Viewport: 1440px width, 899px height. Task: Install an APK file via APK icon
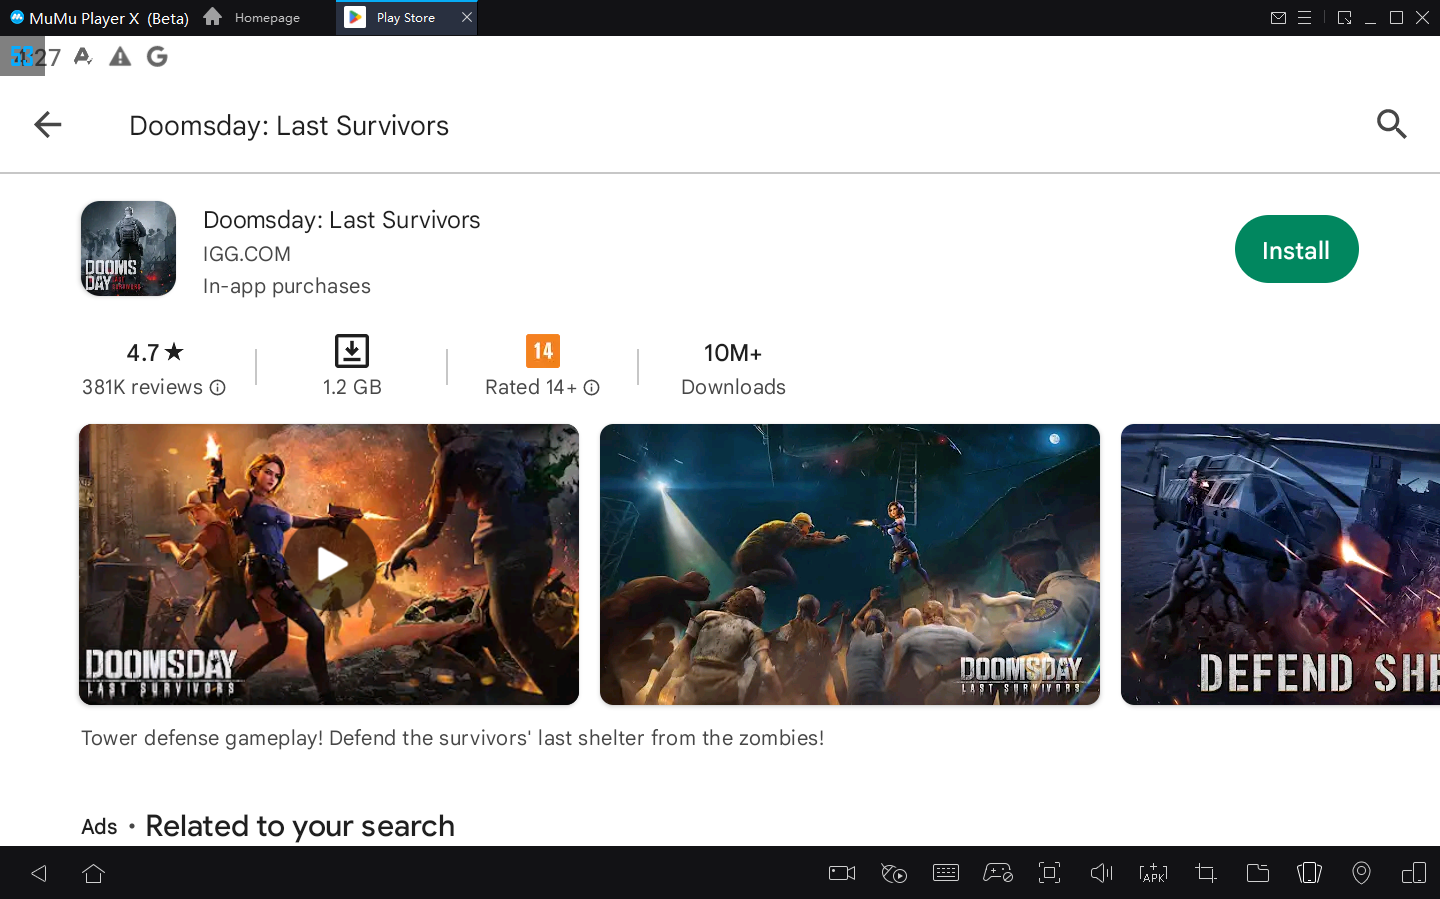pos(1153,873)
